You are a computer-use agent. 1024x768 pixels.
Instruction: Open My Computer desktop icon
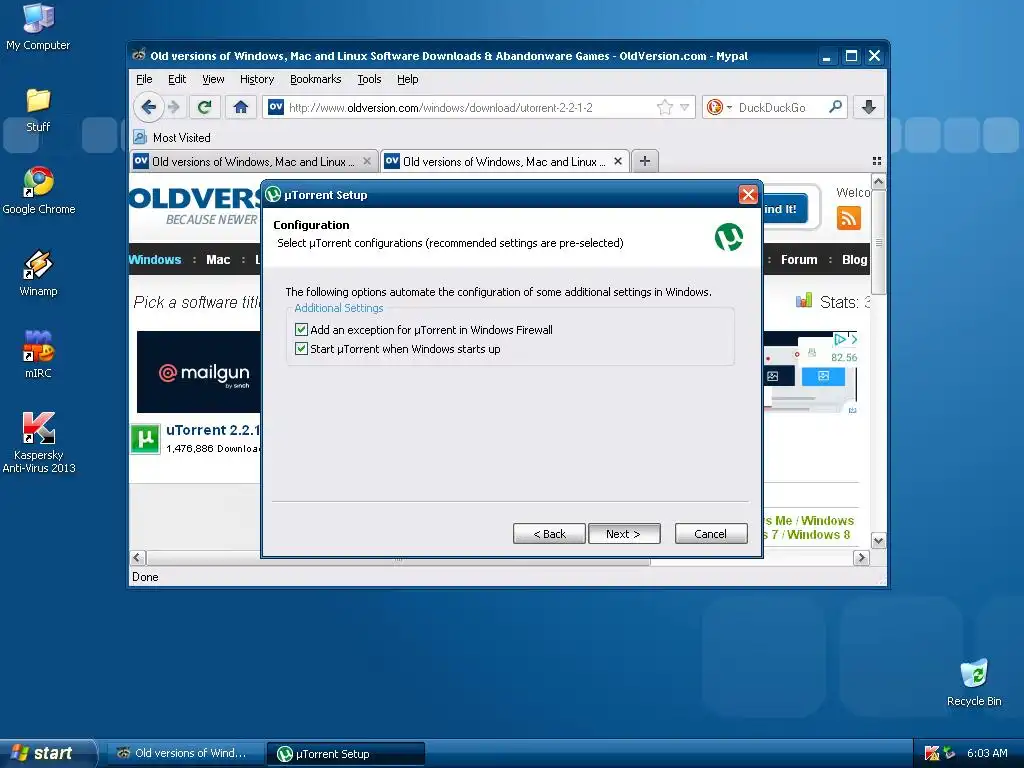38,26
